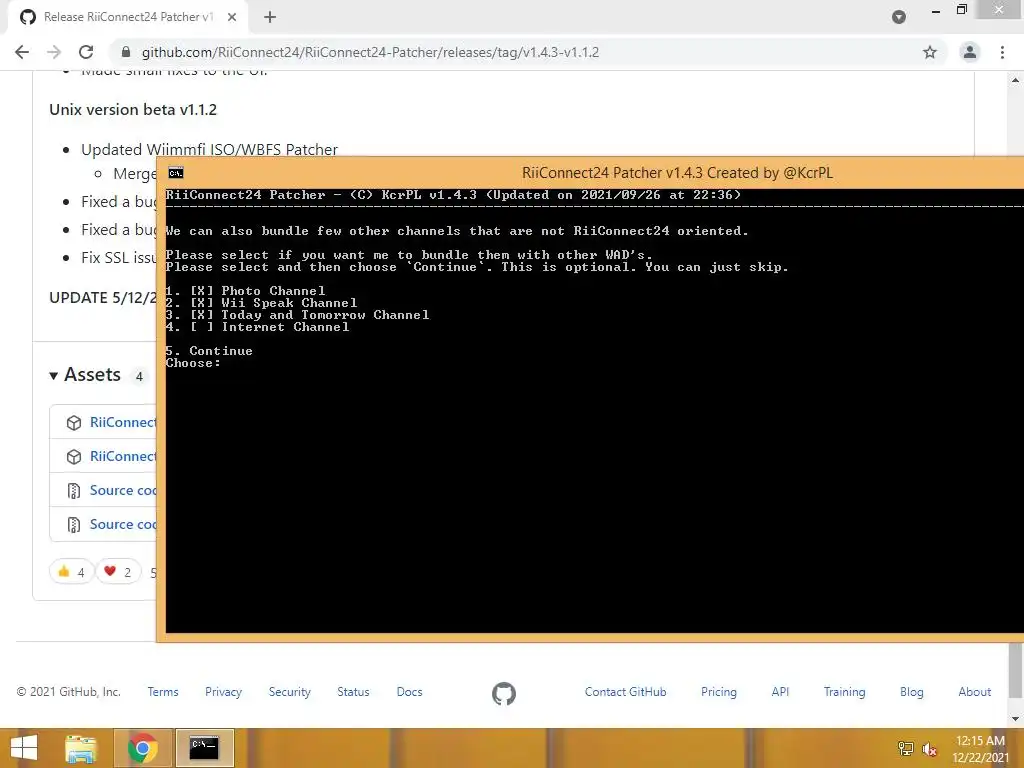Image resolution: width=1024 pixels, height=768 pixels.
Task: Open a new Chrome tab
Action: click(x=270, y=17)
